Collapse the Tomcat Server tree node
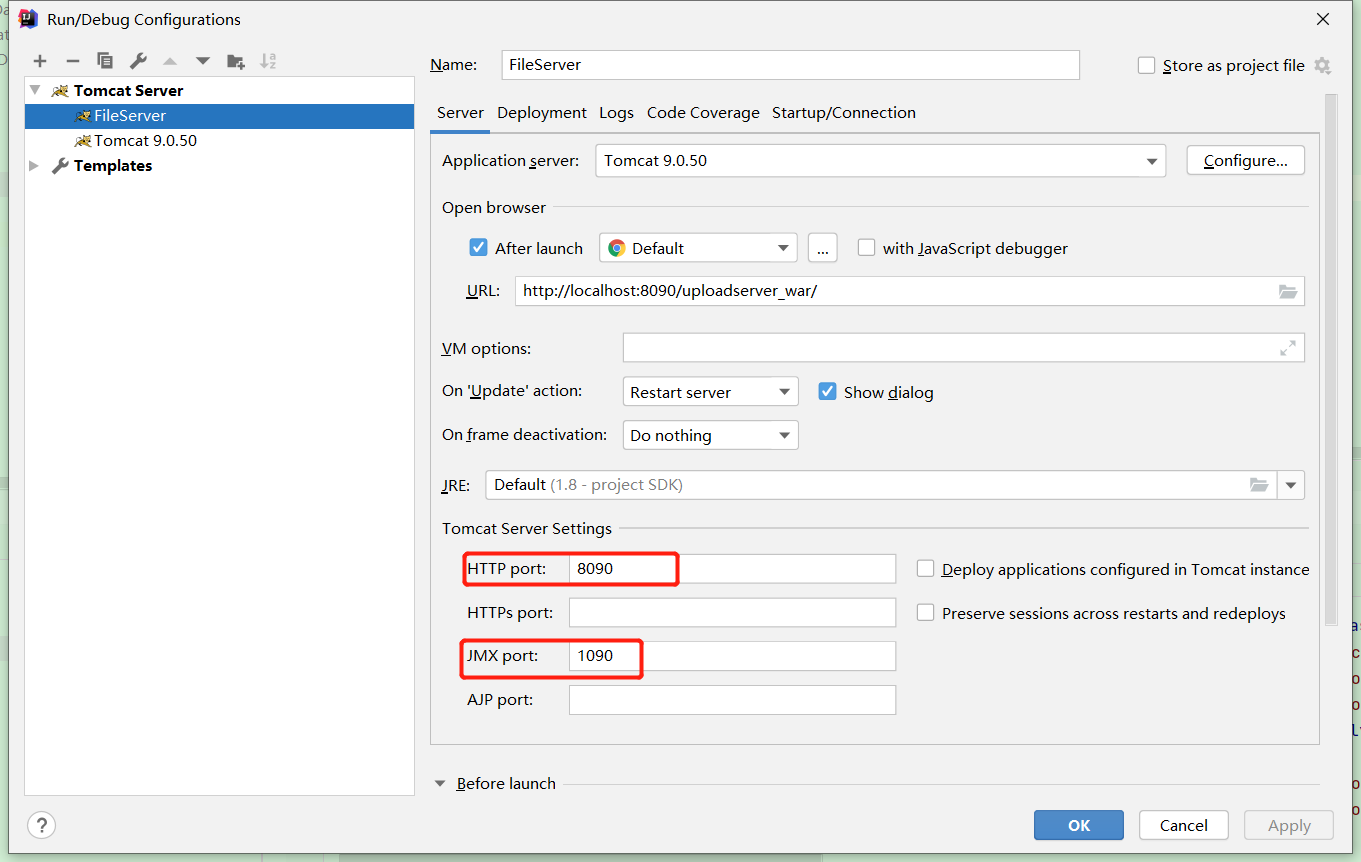The width and height of the screenshot is (1361, 862). [35, 90]
